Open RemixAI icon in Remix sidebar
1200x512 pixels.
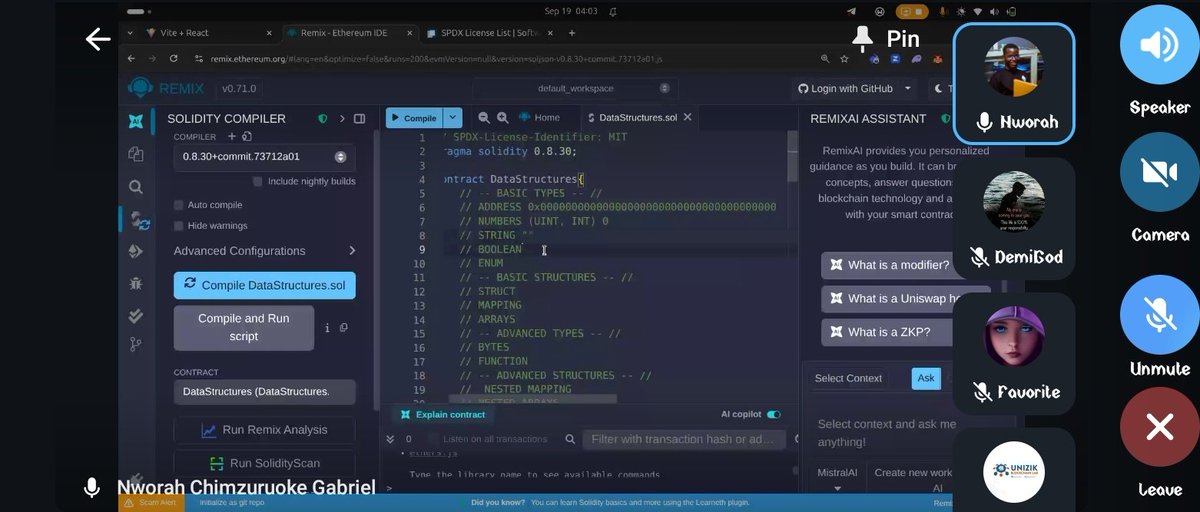[136, 122]
